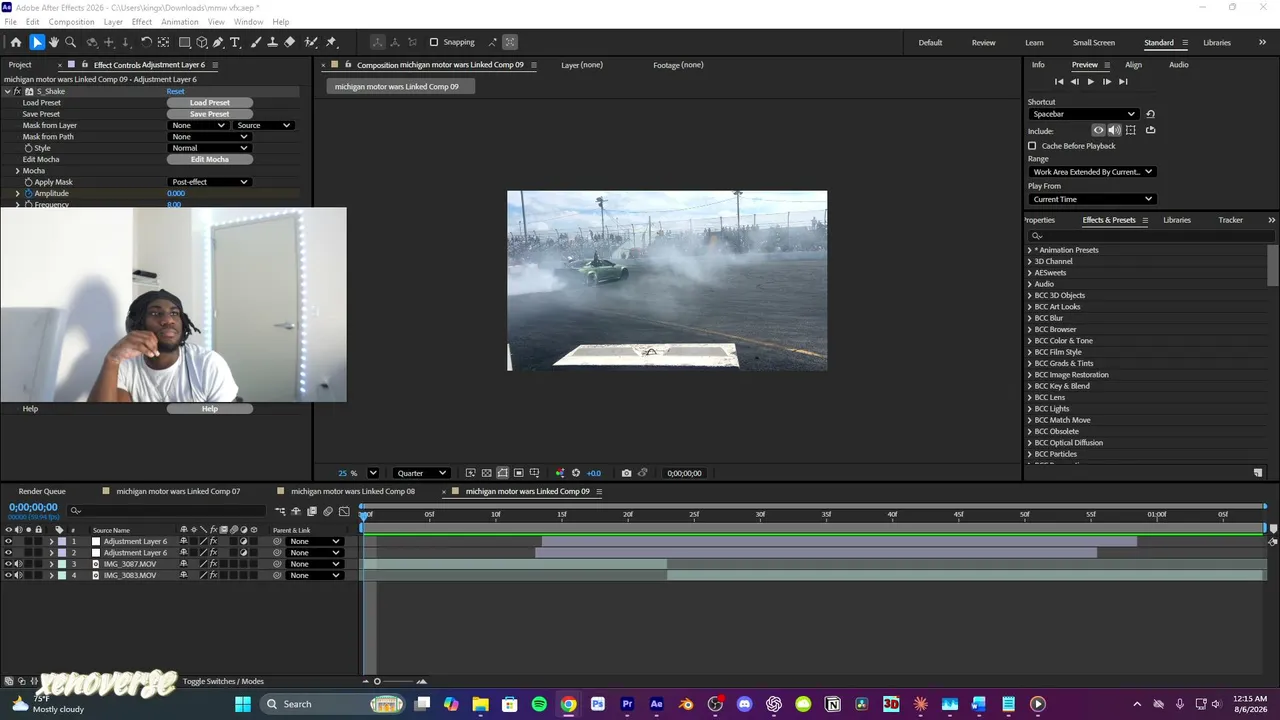Open Spotify from the taskbar

coord(539,704)
